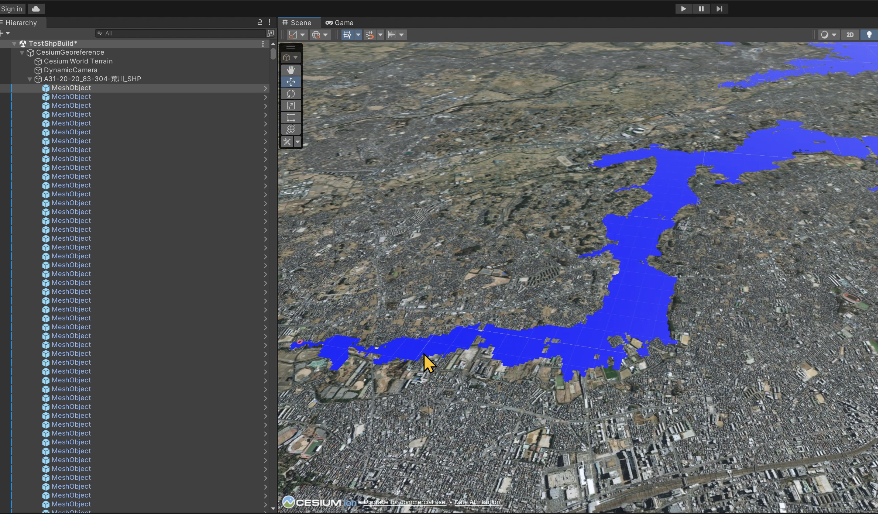Viewport: 878px width, 514px height.
Task: Click the Step frame button
Action: 719,8
